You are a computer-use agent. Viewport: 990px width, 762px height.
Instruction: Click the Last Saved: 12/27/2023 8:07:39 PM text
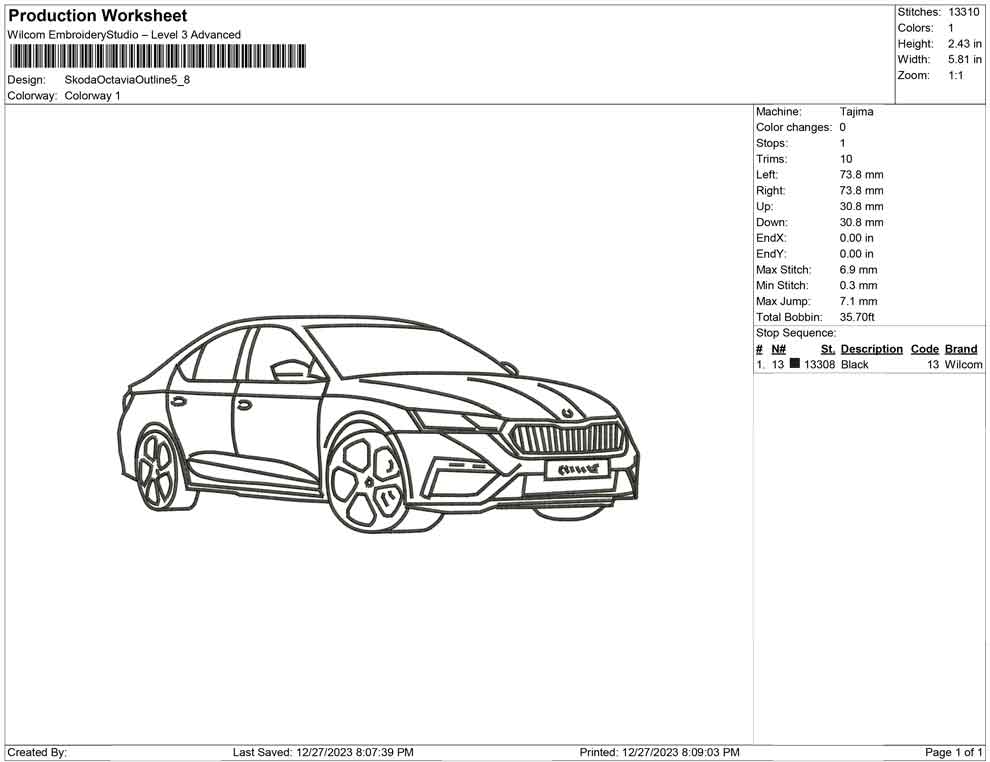(323, 752)
